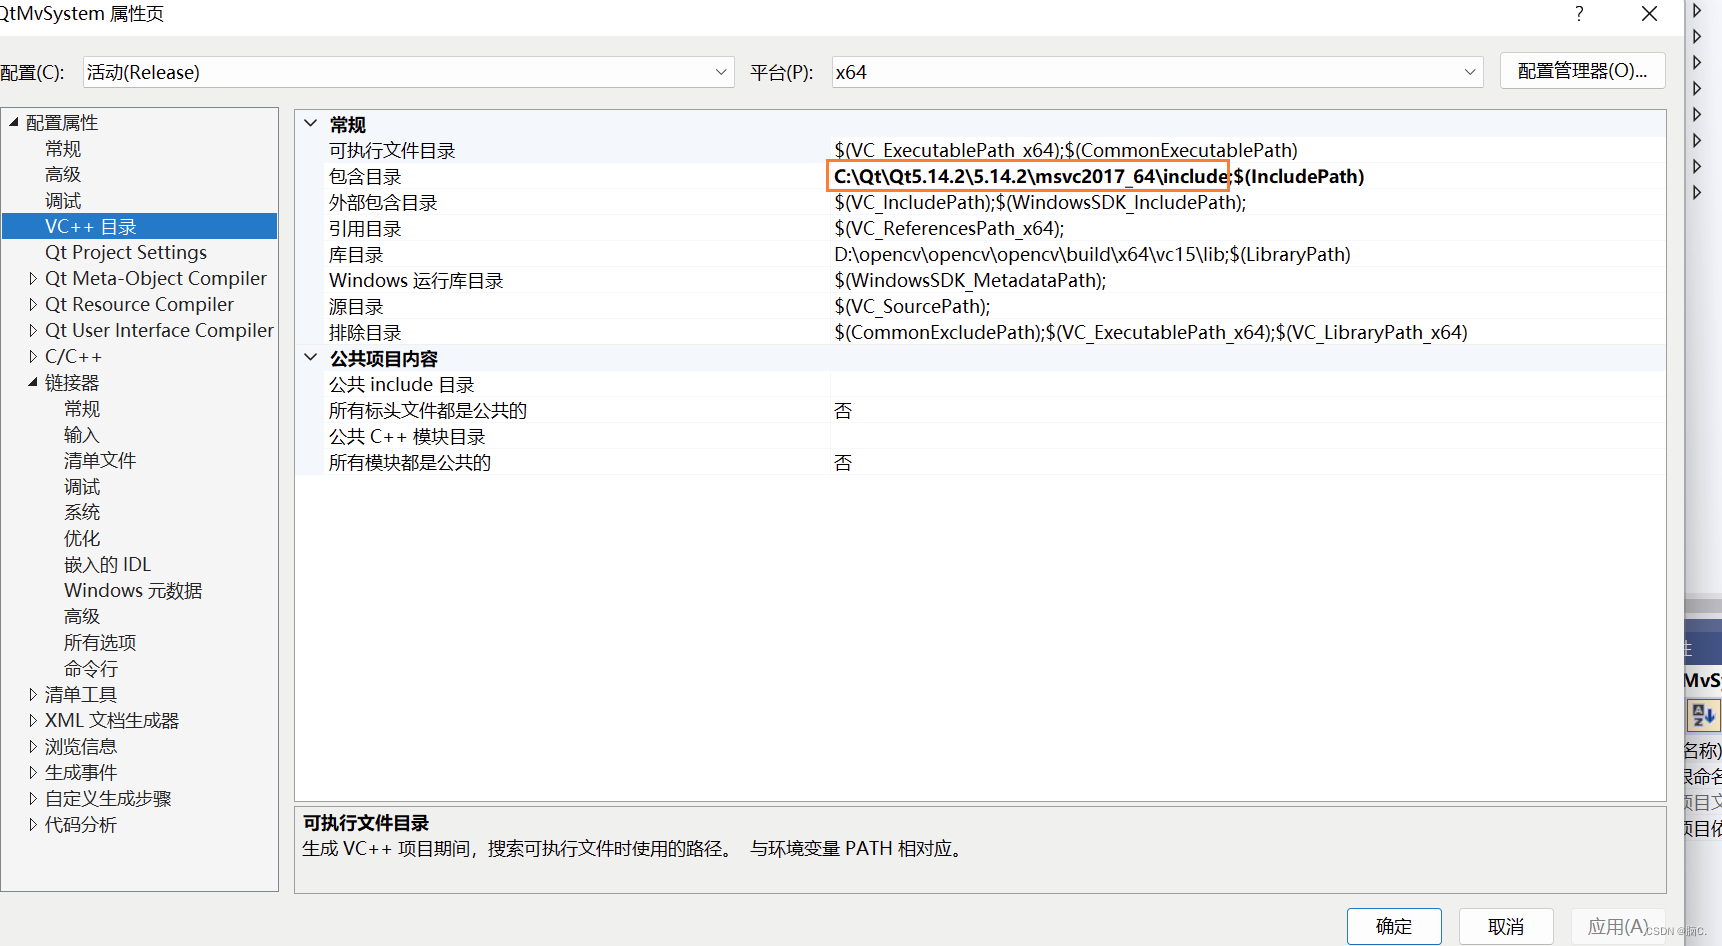Viewport: 1722px width, 946px height.
Task: Expand XML 文档生成器 node
Action: (x=33, y=720)
